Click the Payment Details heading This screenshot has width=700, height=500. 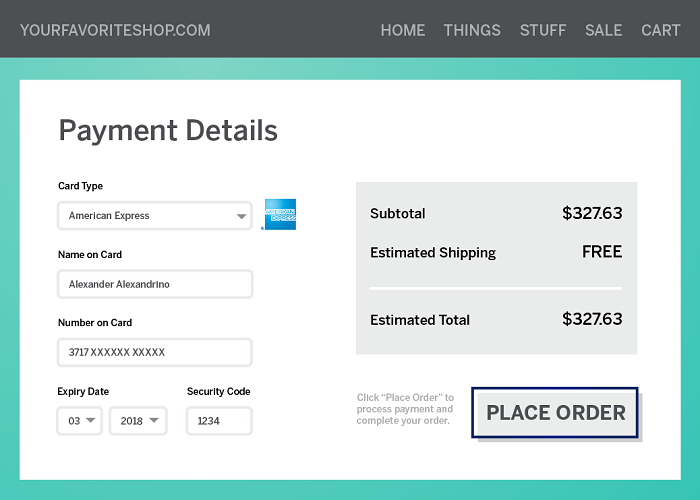pyautogui.click(x=168, y=130)
